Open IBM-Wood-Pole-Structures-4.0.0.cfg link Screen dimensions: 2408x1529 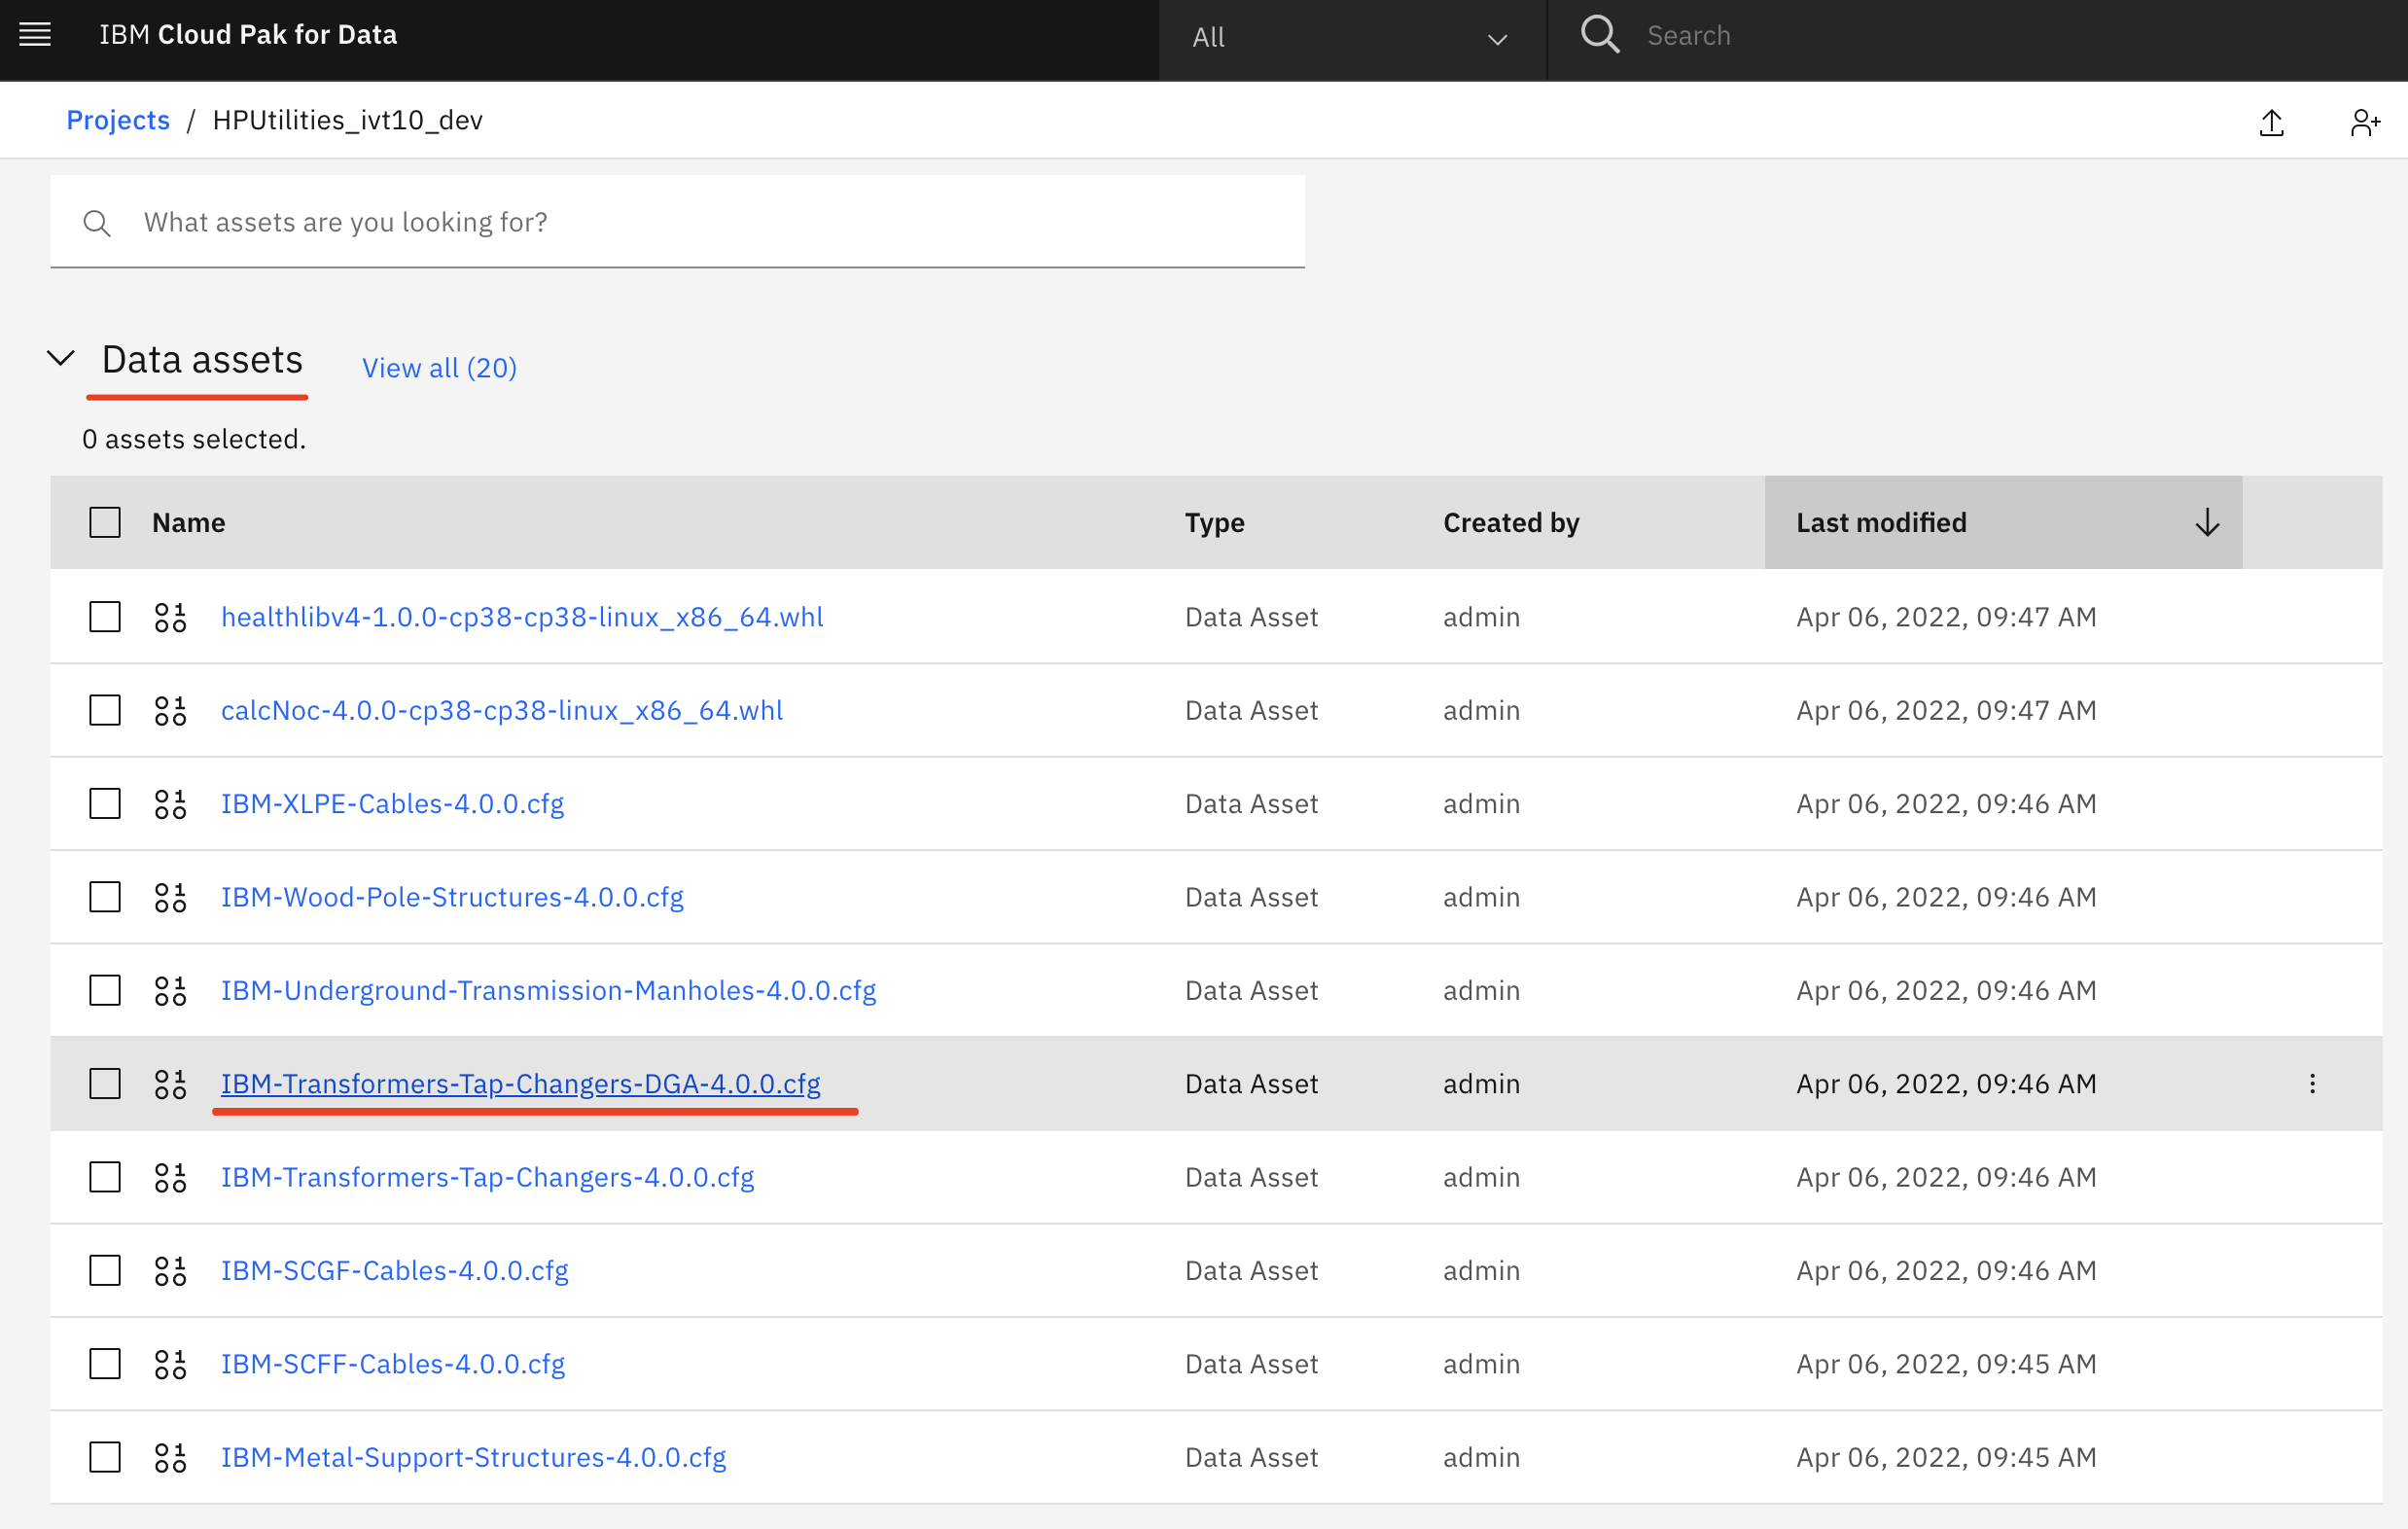tap(452, 897)
